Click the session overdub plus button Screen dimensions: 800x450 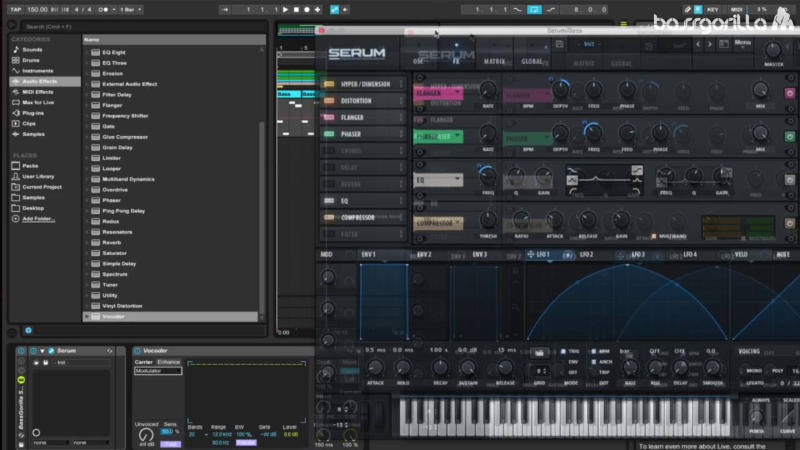(317, 9)
